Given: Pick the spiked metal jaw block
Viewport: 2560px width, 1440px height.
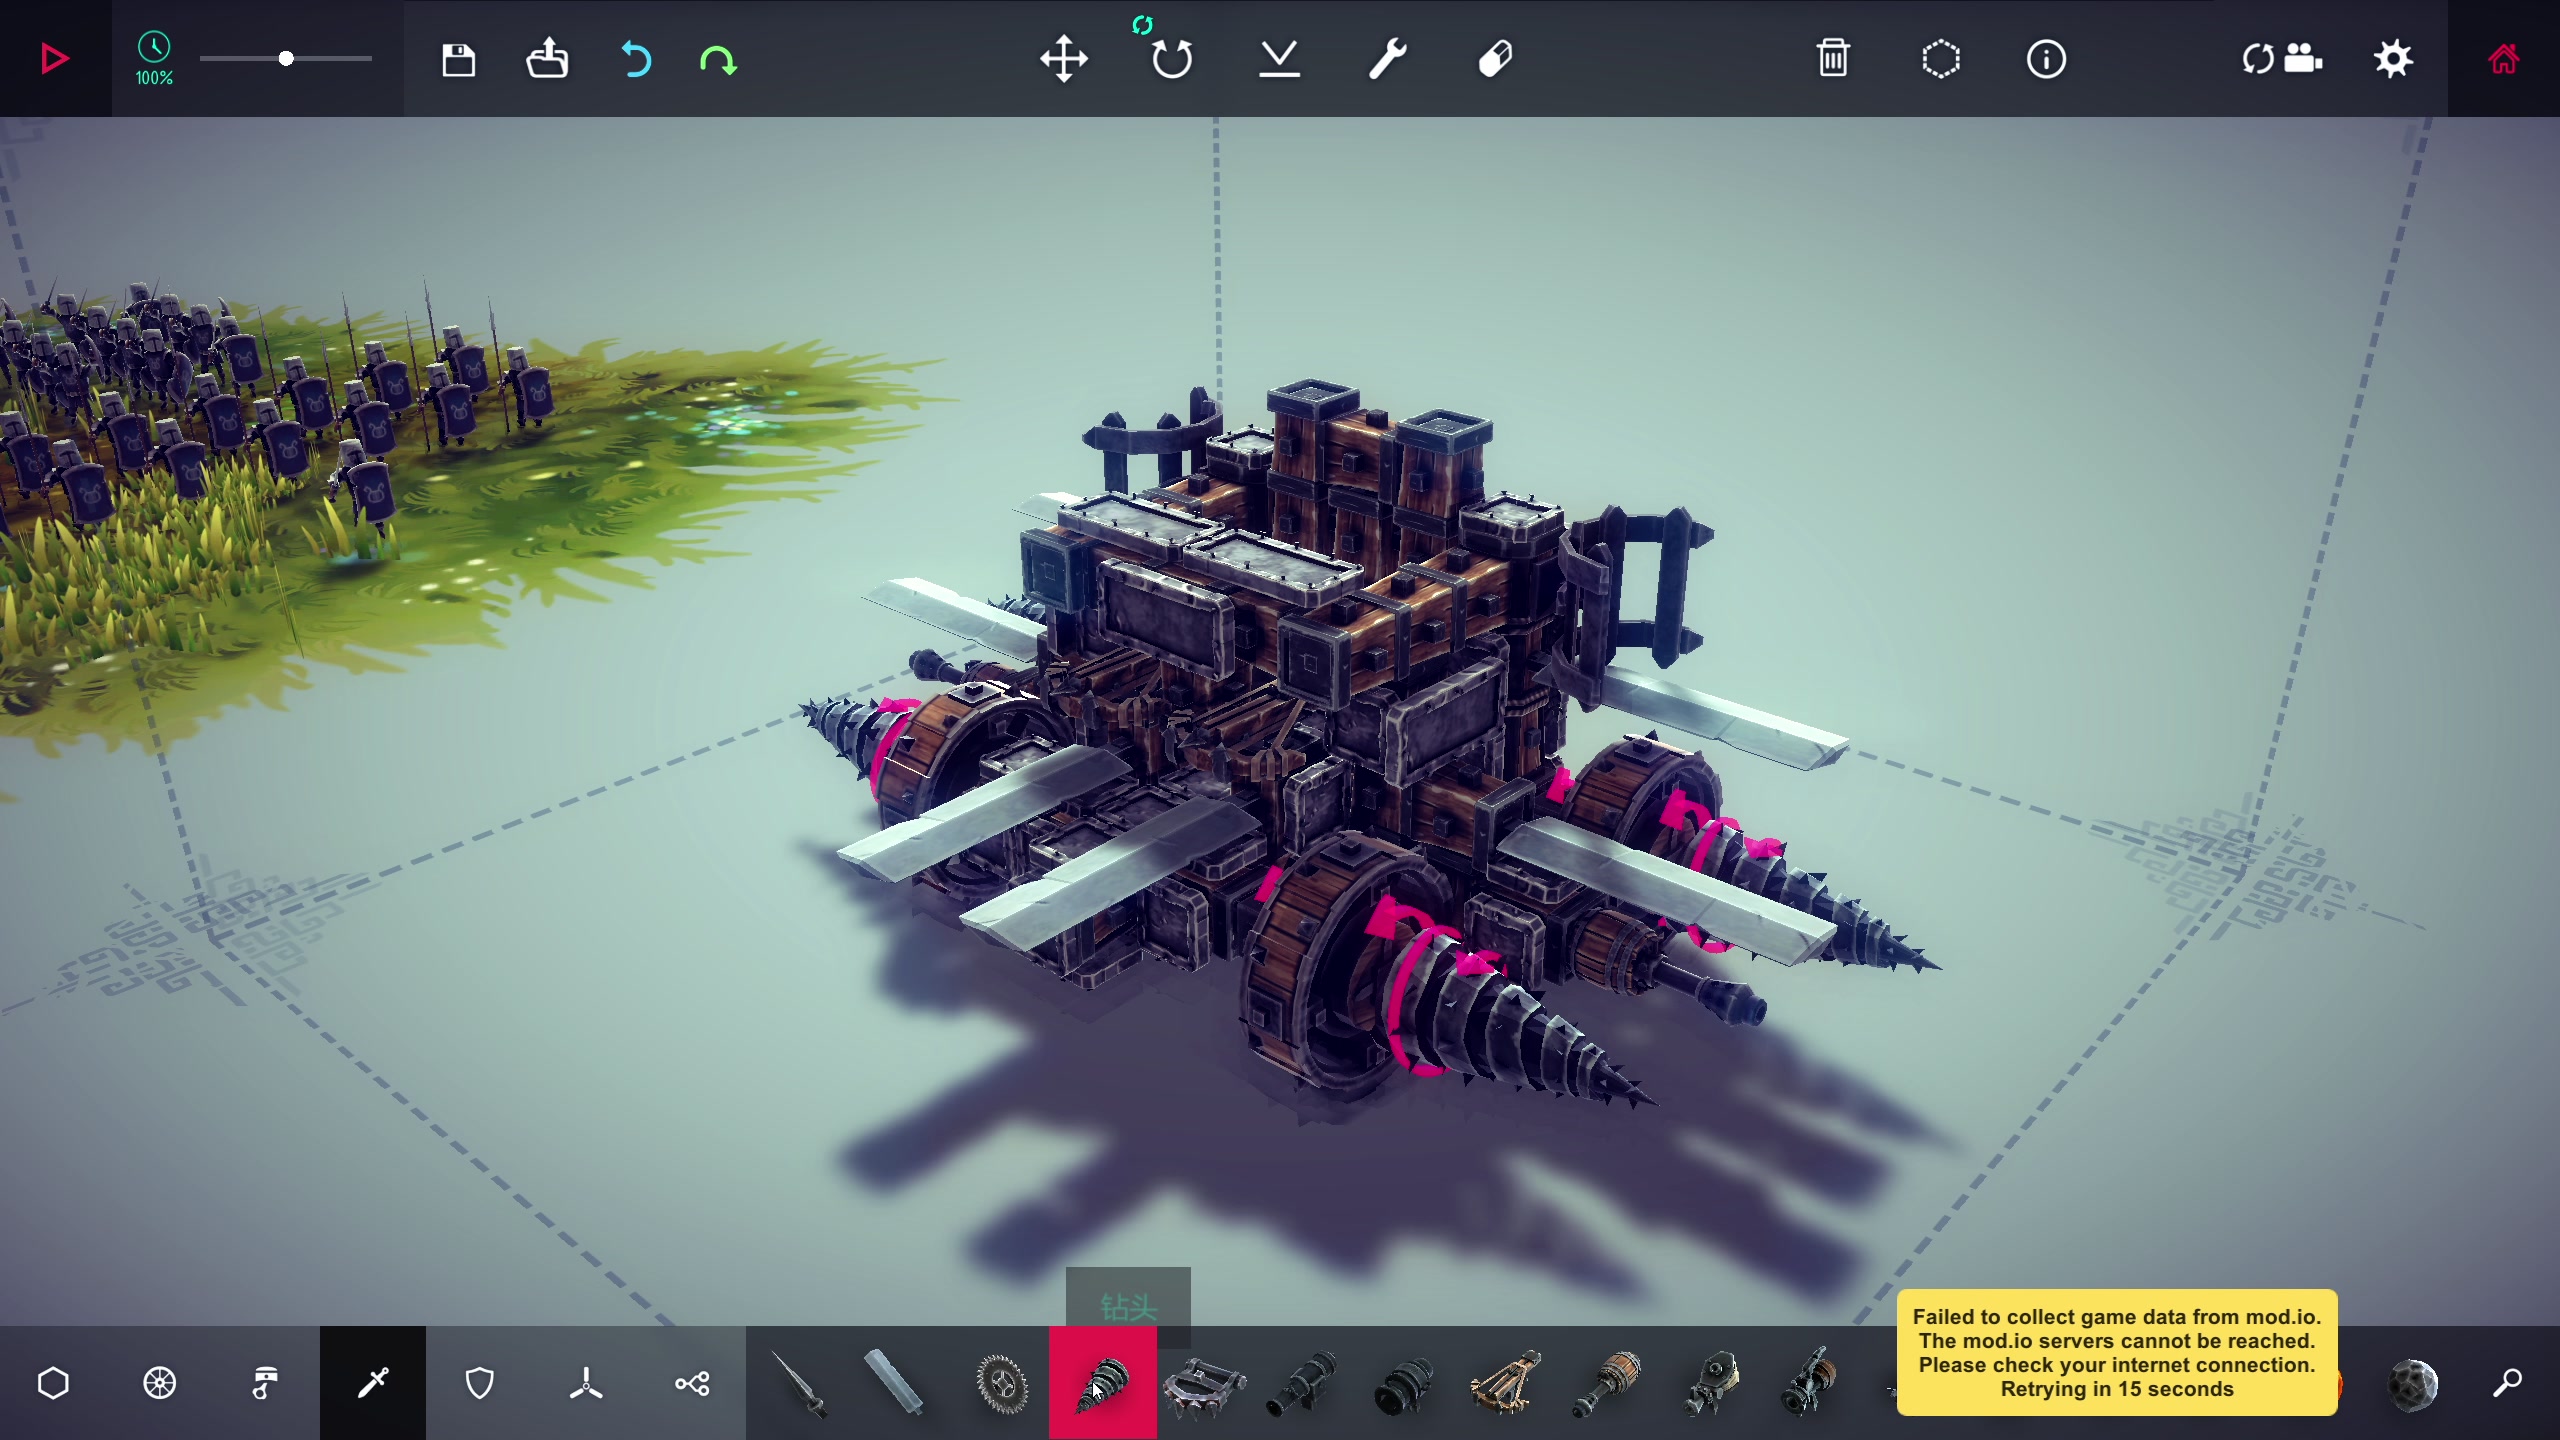Looking at the screenshot, I should pyautogui.click(x=1204, y=1386).
